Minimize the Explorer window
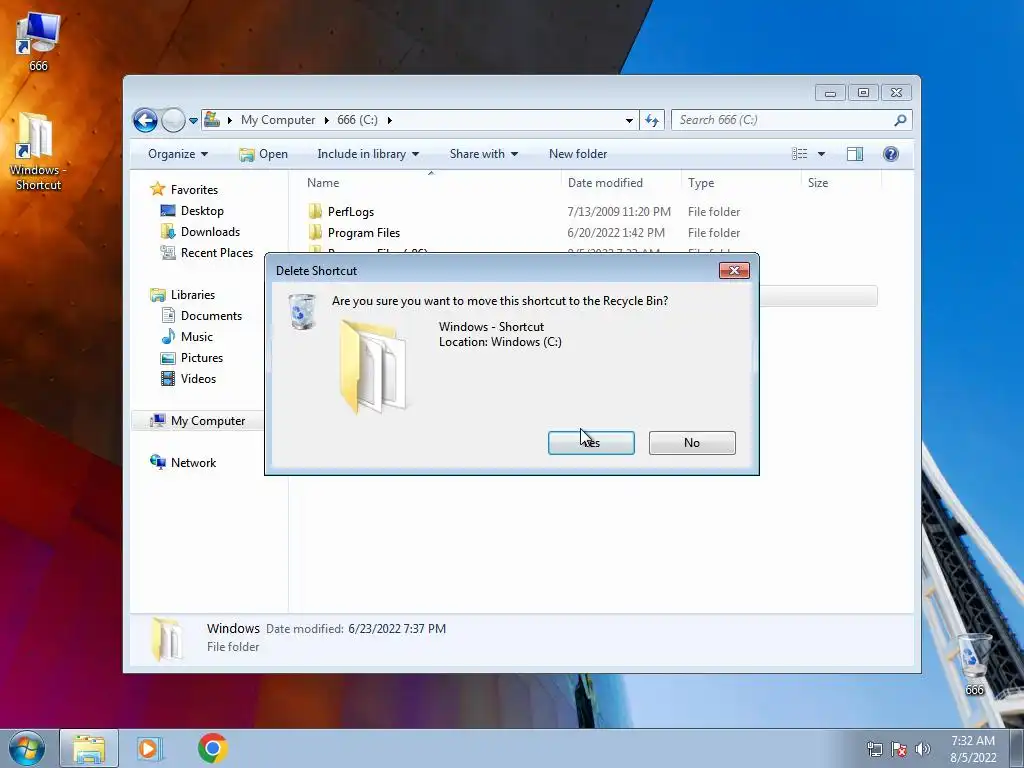The image size is (1024, 768). 830,93
